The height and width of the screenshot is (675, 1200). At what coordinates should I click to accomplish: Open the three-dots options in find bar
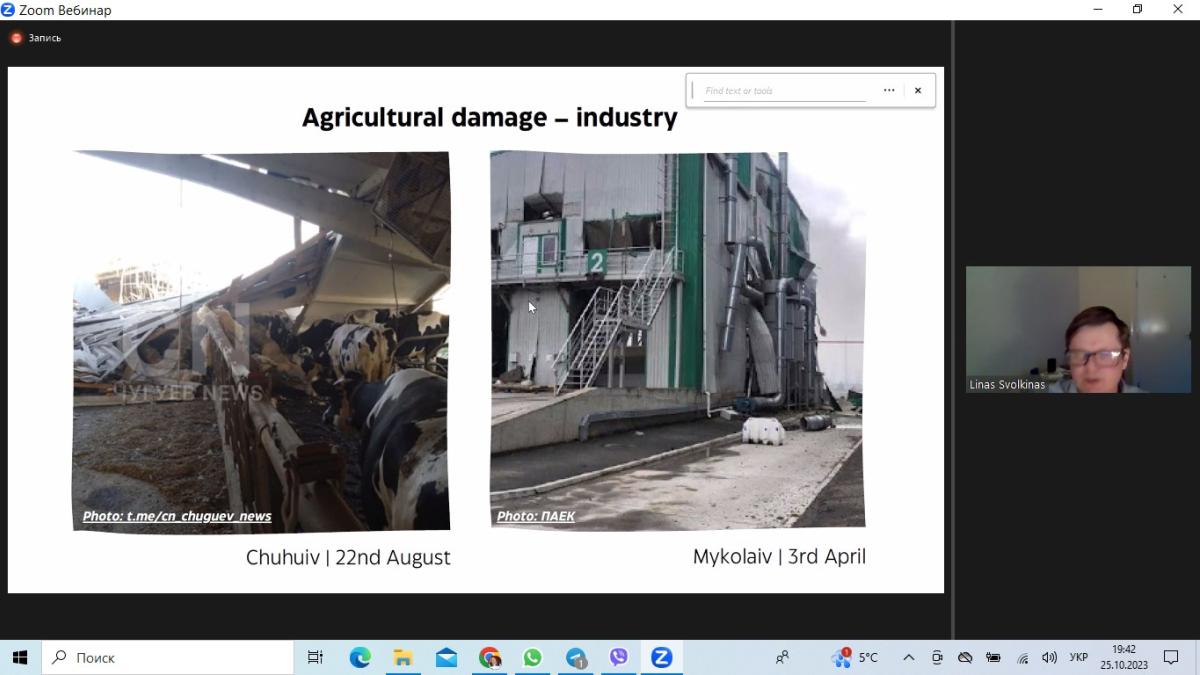tap(889, 90)
